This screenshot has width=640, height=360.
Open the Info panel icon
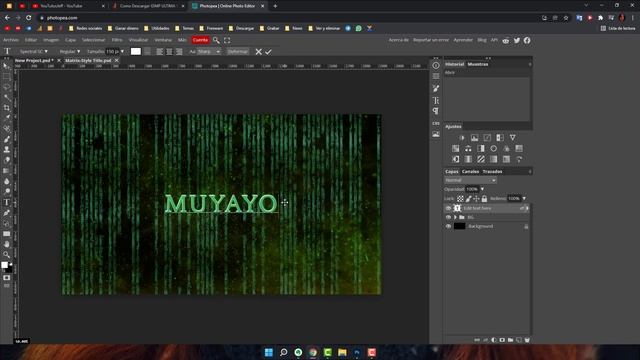(x=436, y=65)
